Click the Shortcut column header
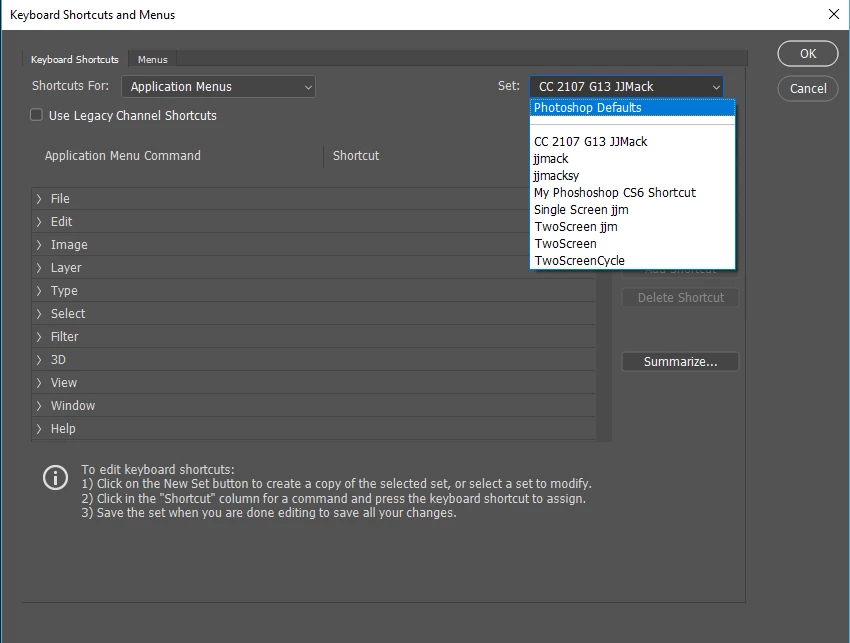Image resolution: width=850 pixels, height=643 pixels. [x=356, y=156]
